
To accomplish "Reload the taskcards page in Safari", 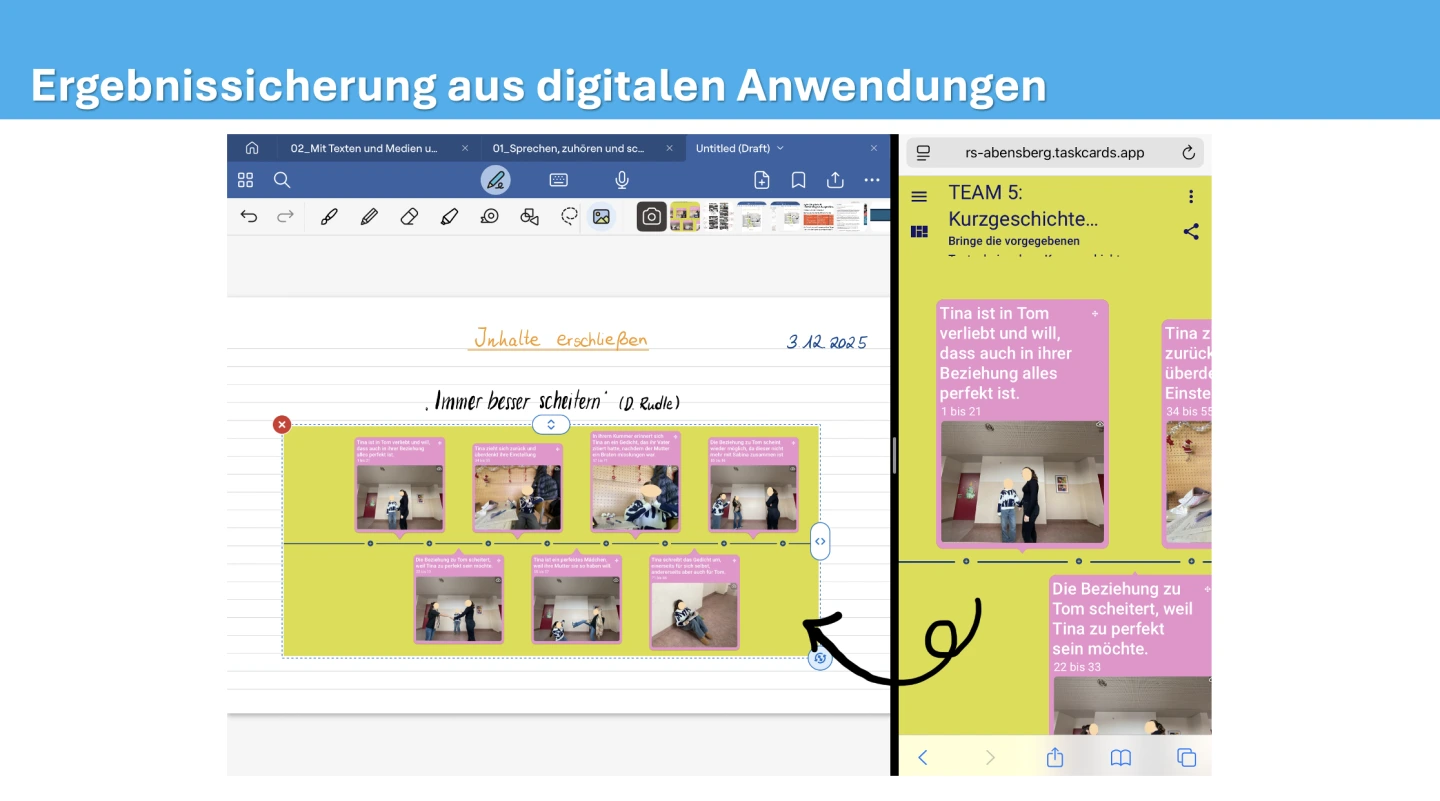I will click(1188, 153).
